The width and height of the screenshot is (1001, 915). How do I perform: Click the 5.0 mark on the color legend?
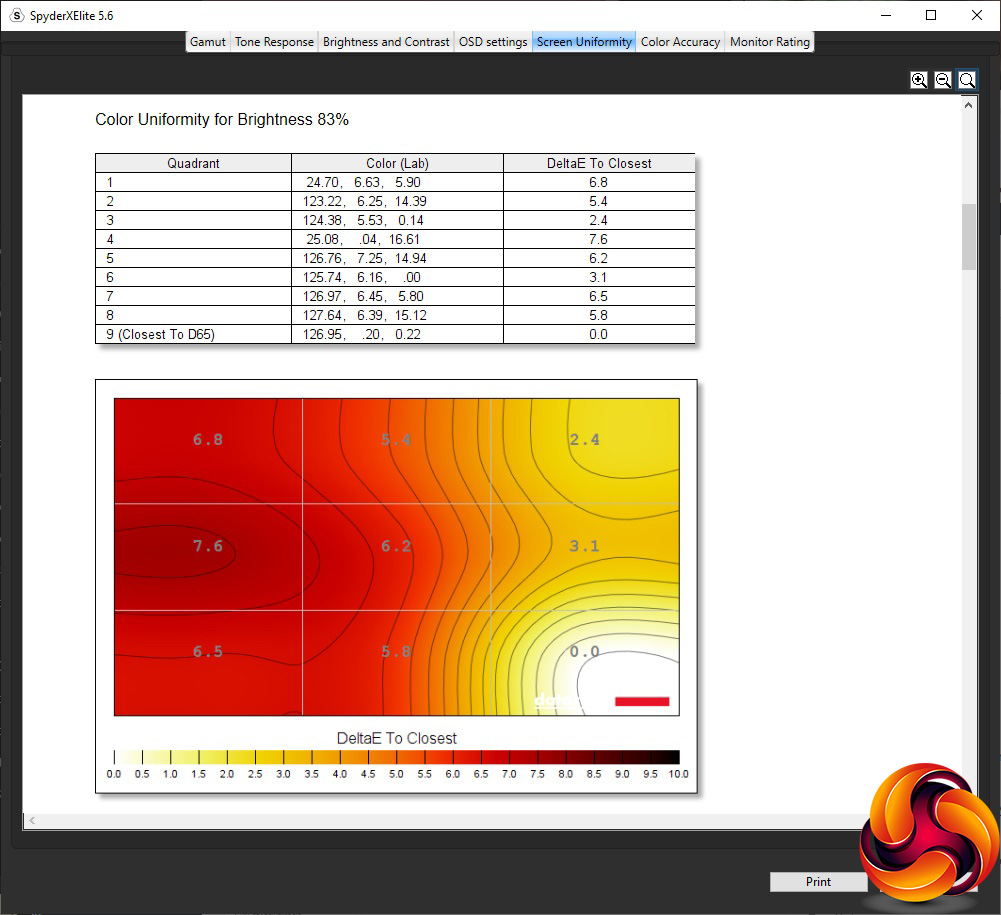396,775
